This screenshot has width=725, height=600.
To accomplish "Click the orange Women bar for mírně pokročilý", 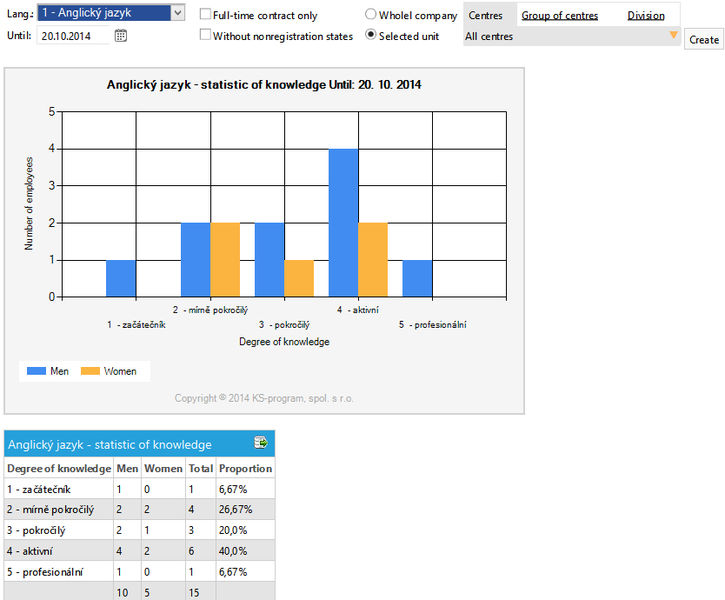I will point(225,260).
